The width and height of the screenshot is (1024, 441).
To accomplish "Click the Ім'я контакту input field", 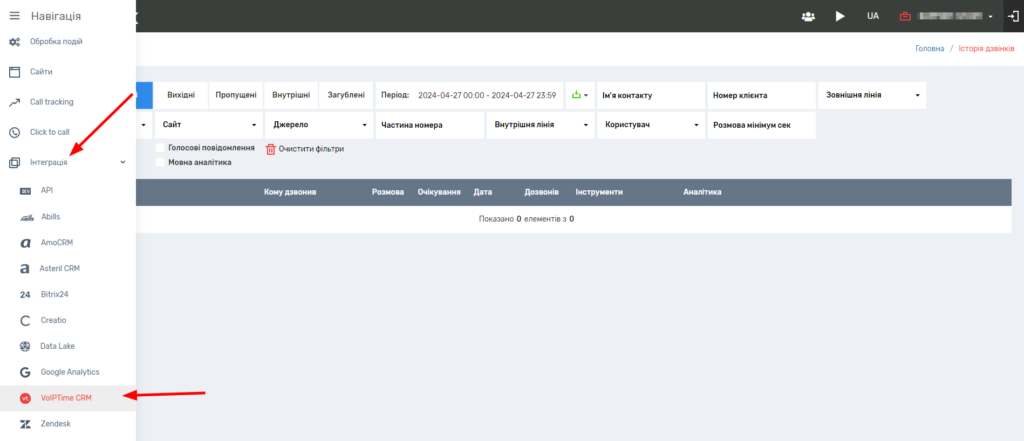I will coord(650,95).
